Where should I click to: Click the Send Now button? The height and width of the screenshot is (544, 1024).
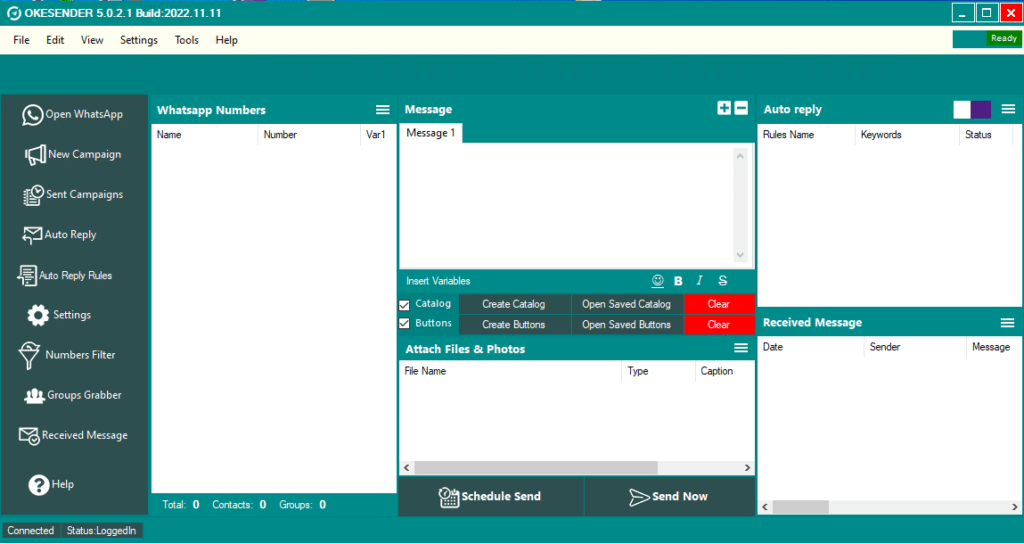click(669, 496)
